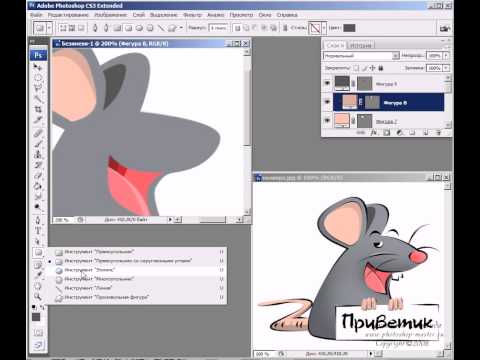The width and height of the screenshot is (480, 360).
Task: Swap foreground and background colors
Action: 42,307
